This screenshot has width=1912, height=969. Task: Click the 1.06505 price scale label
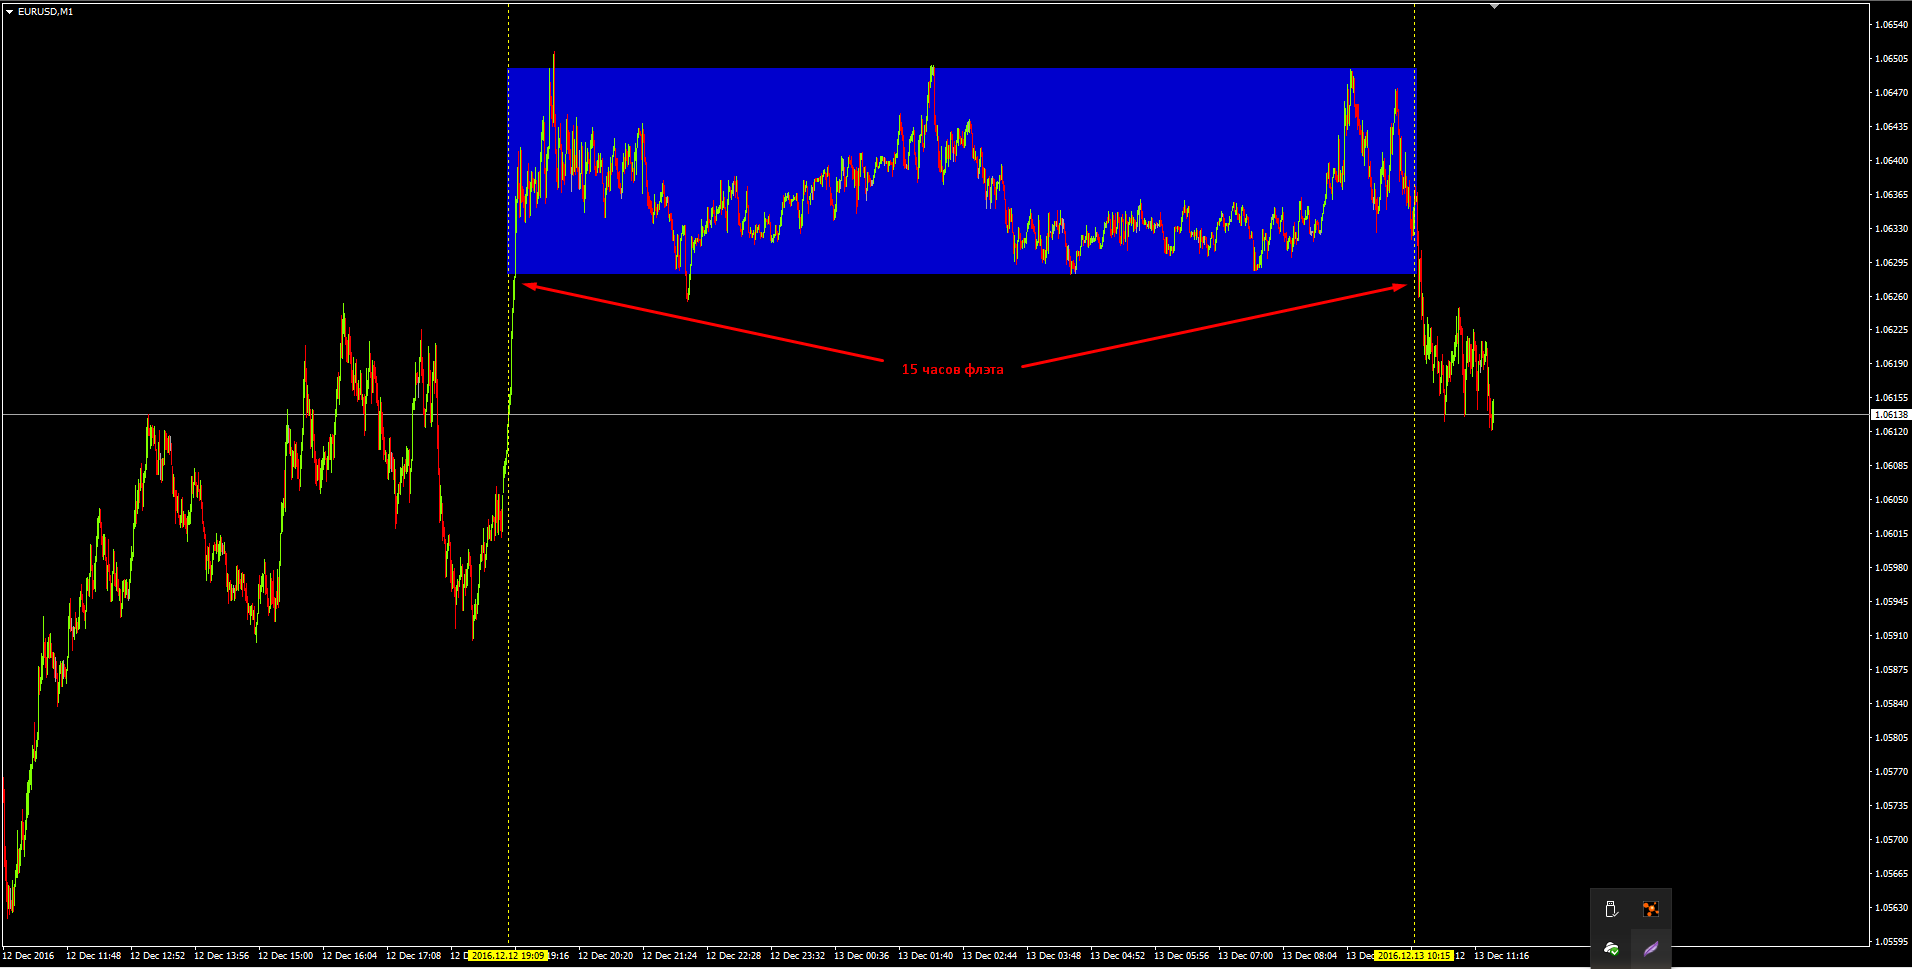click(x=1891, y=59)
